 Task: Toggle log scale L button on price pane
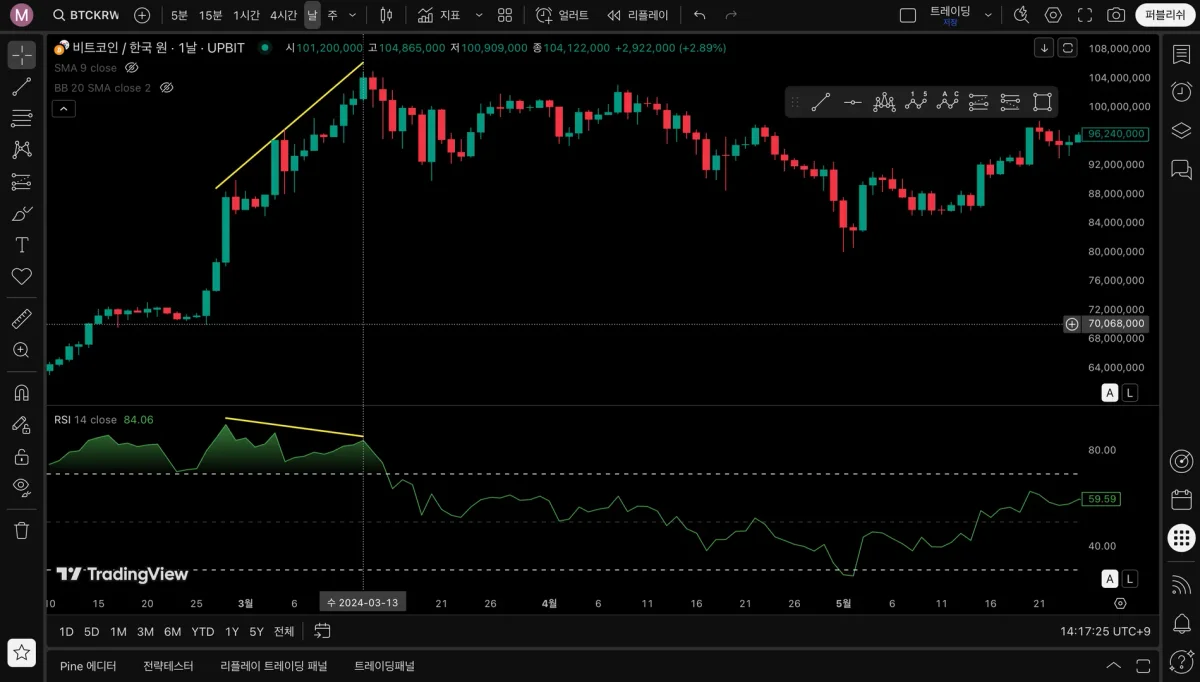[1130, 393]
